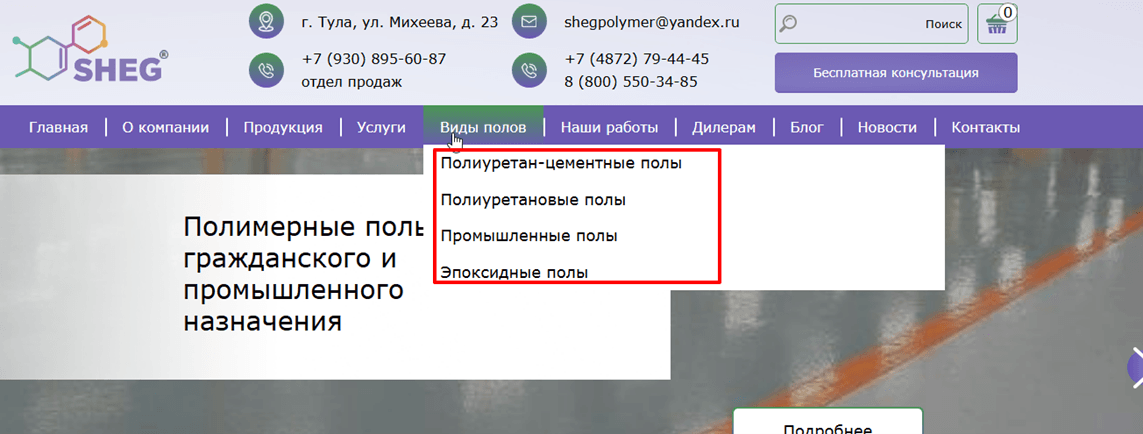Click the next slide arrow

(x=1136, y=368)
